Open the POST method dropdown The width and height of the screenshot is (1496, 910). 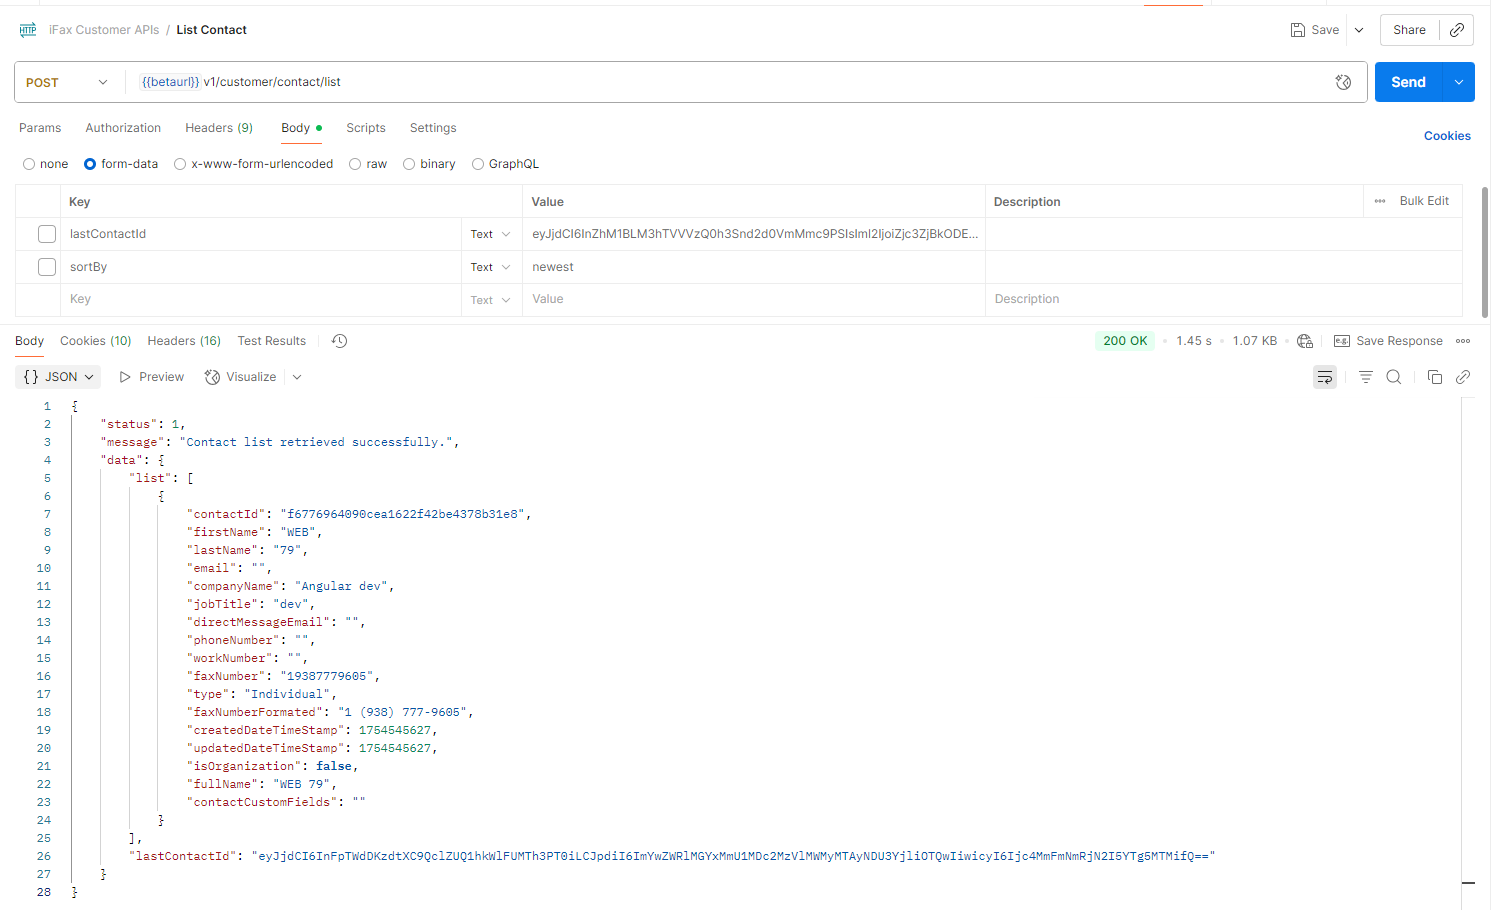pos(67,82)
